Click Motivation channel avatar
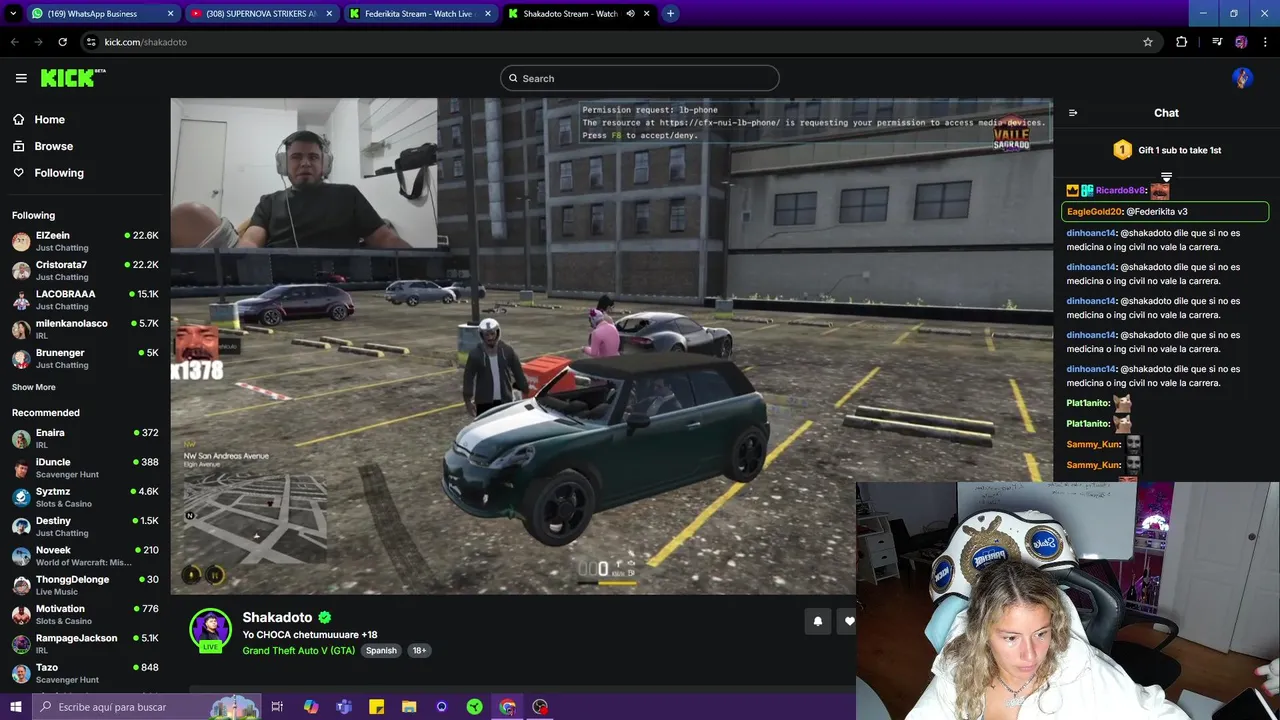The width and height of the screenshot is (1280, 720). (21, 614)
